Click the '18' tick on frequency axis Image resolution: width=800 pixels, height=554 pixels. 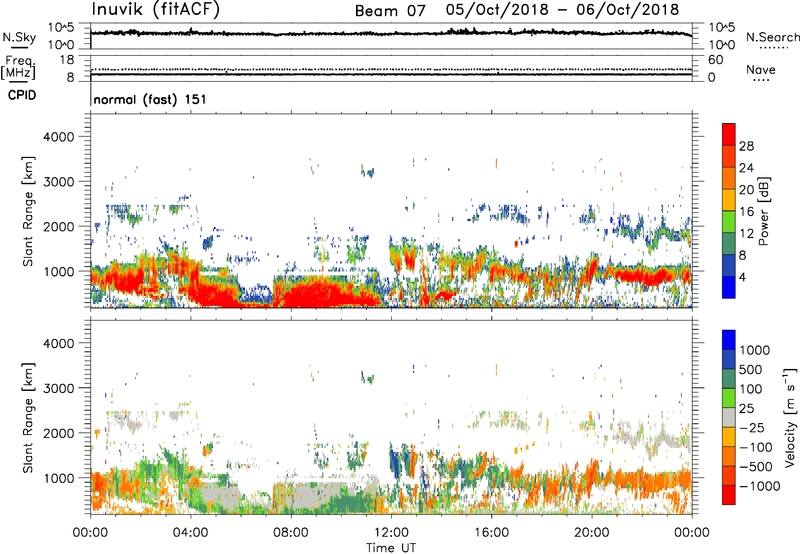click(67, 60)
